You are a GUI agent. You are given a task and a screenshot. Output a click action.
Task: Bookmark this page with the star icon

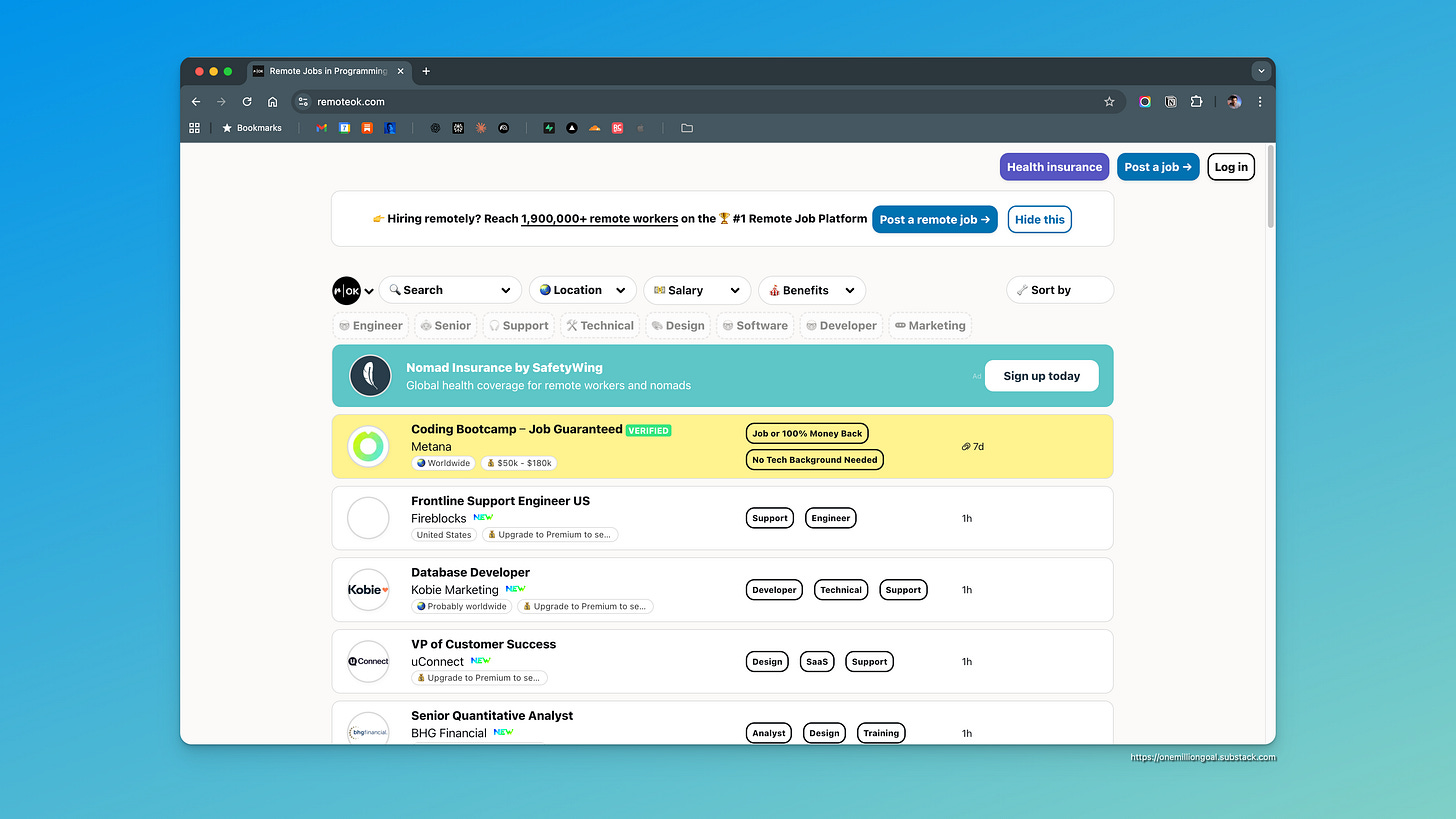pyautogui.click(x=1109, y=102)
